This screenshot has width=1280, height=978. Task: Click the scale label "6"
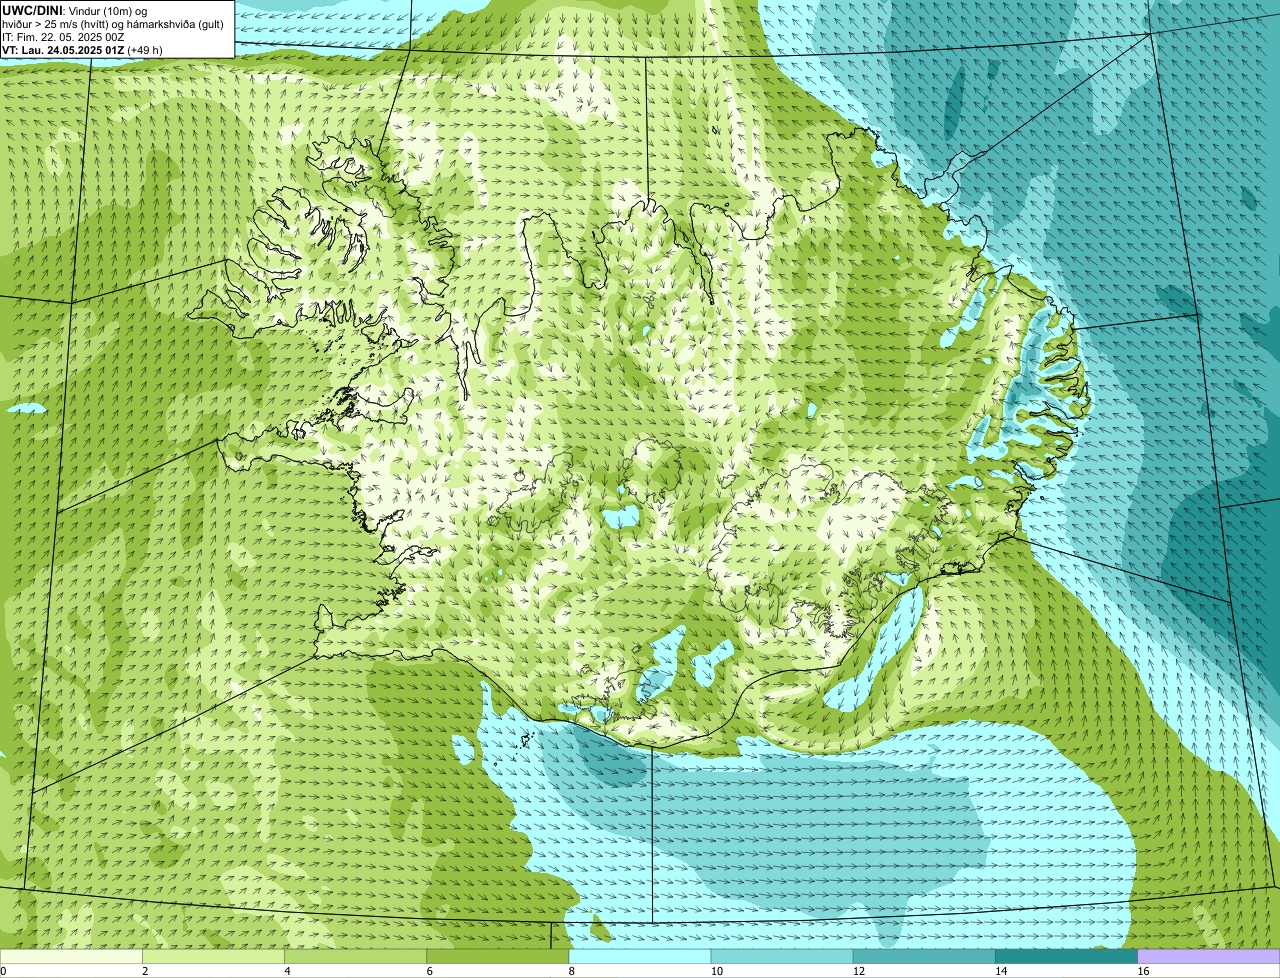coord(429,971)
